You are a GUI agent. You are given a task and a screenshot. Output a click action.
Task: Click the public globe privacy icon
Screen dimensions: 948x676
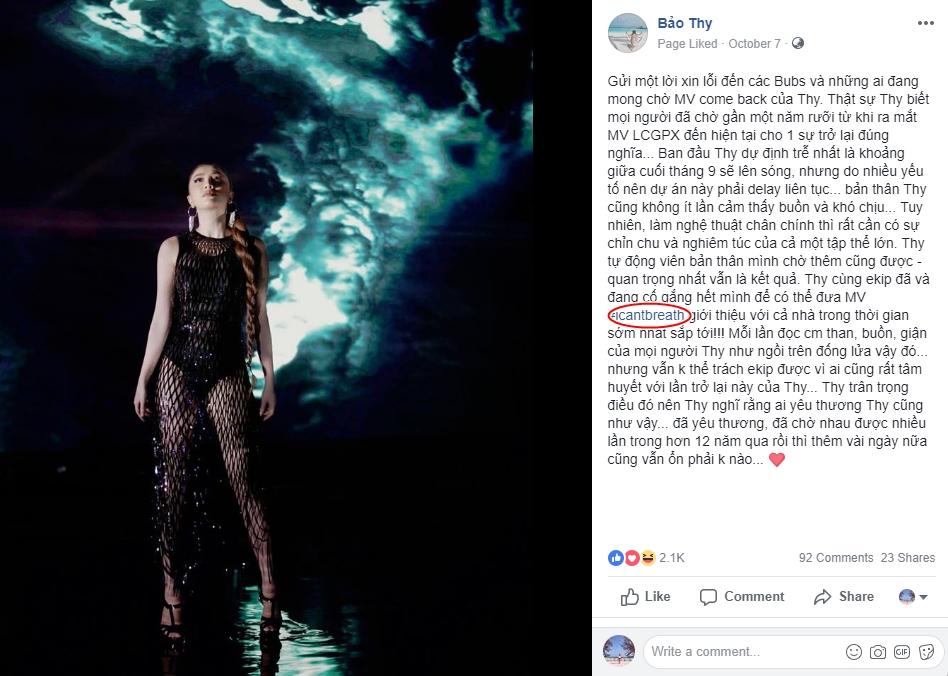[797, 44]
